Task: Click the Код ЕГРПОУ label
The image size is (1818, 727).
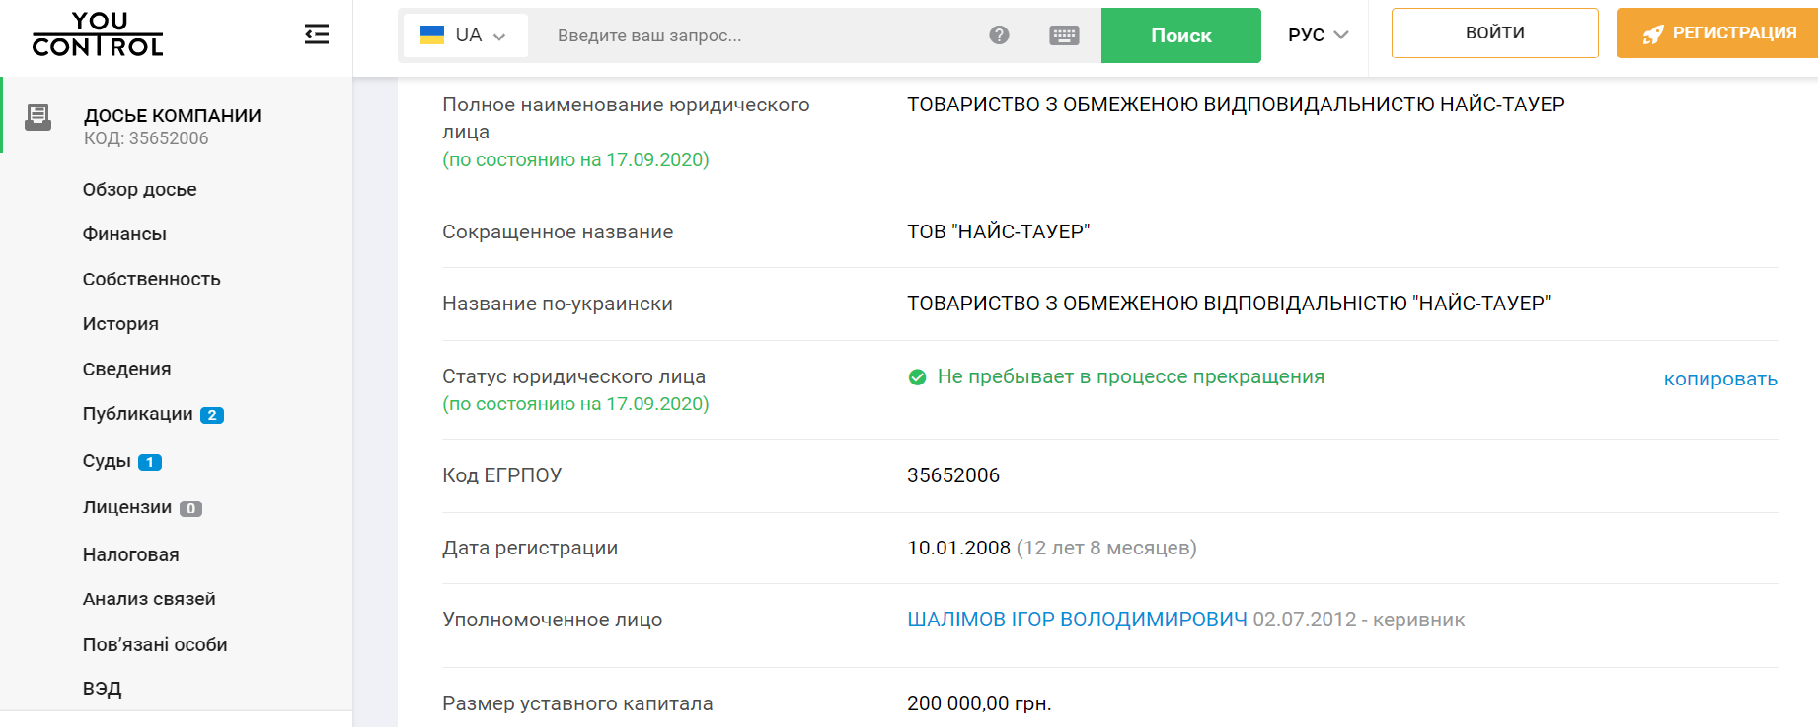Action: (502, 475)
